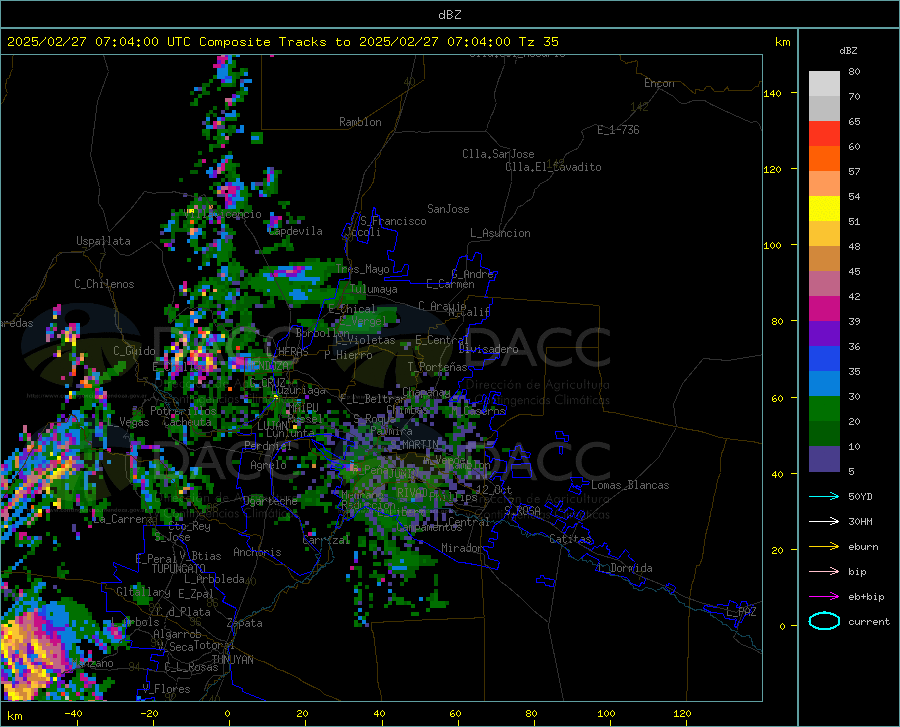Click the 'Agrelo' map label

pos(268,465)
